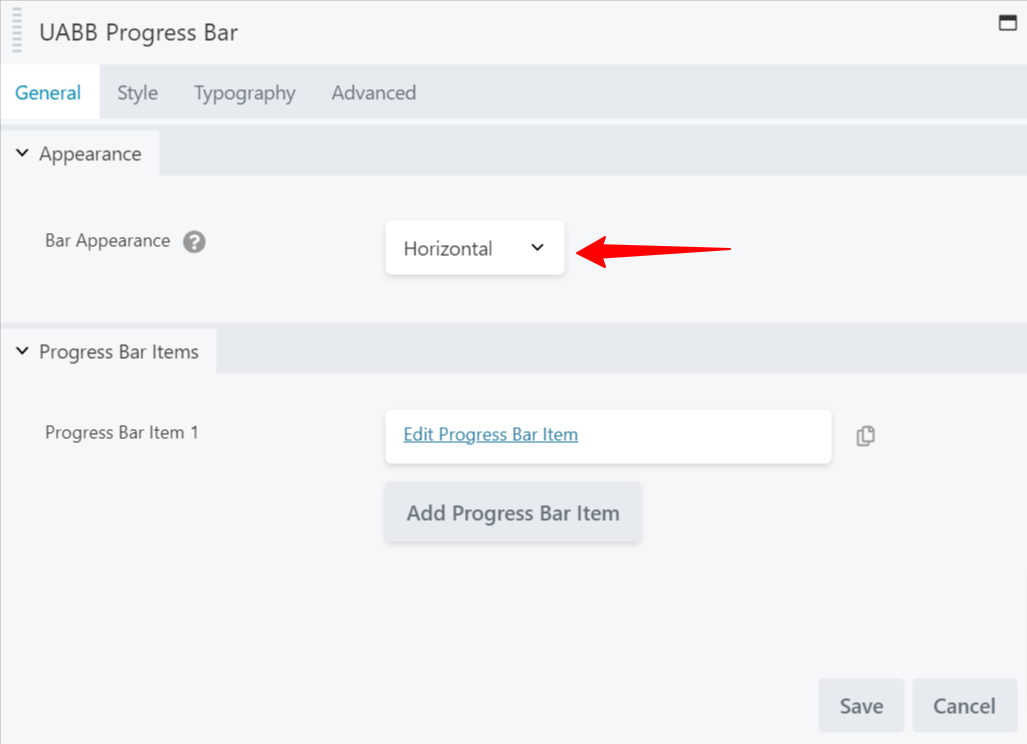Collapse the Progress Bar Items section chevron
Viewport: 1027px width, 744px height.
[22, 351]
